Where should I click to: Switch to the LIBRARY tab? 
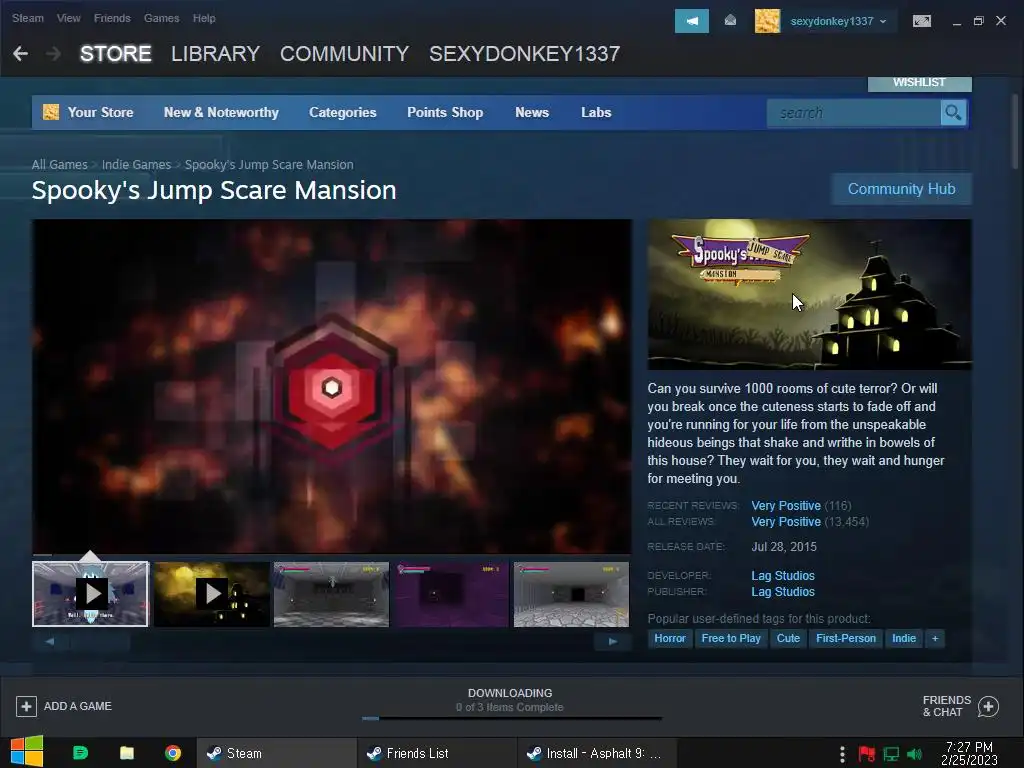click(x=216, y=54)
